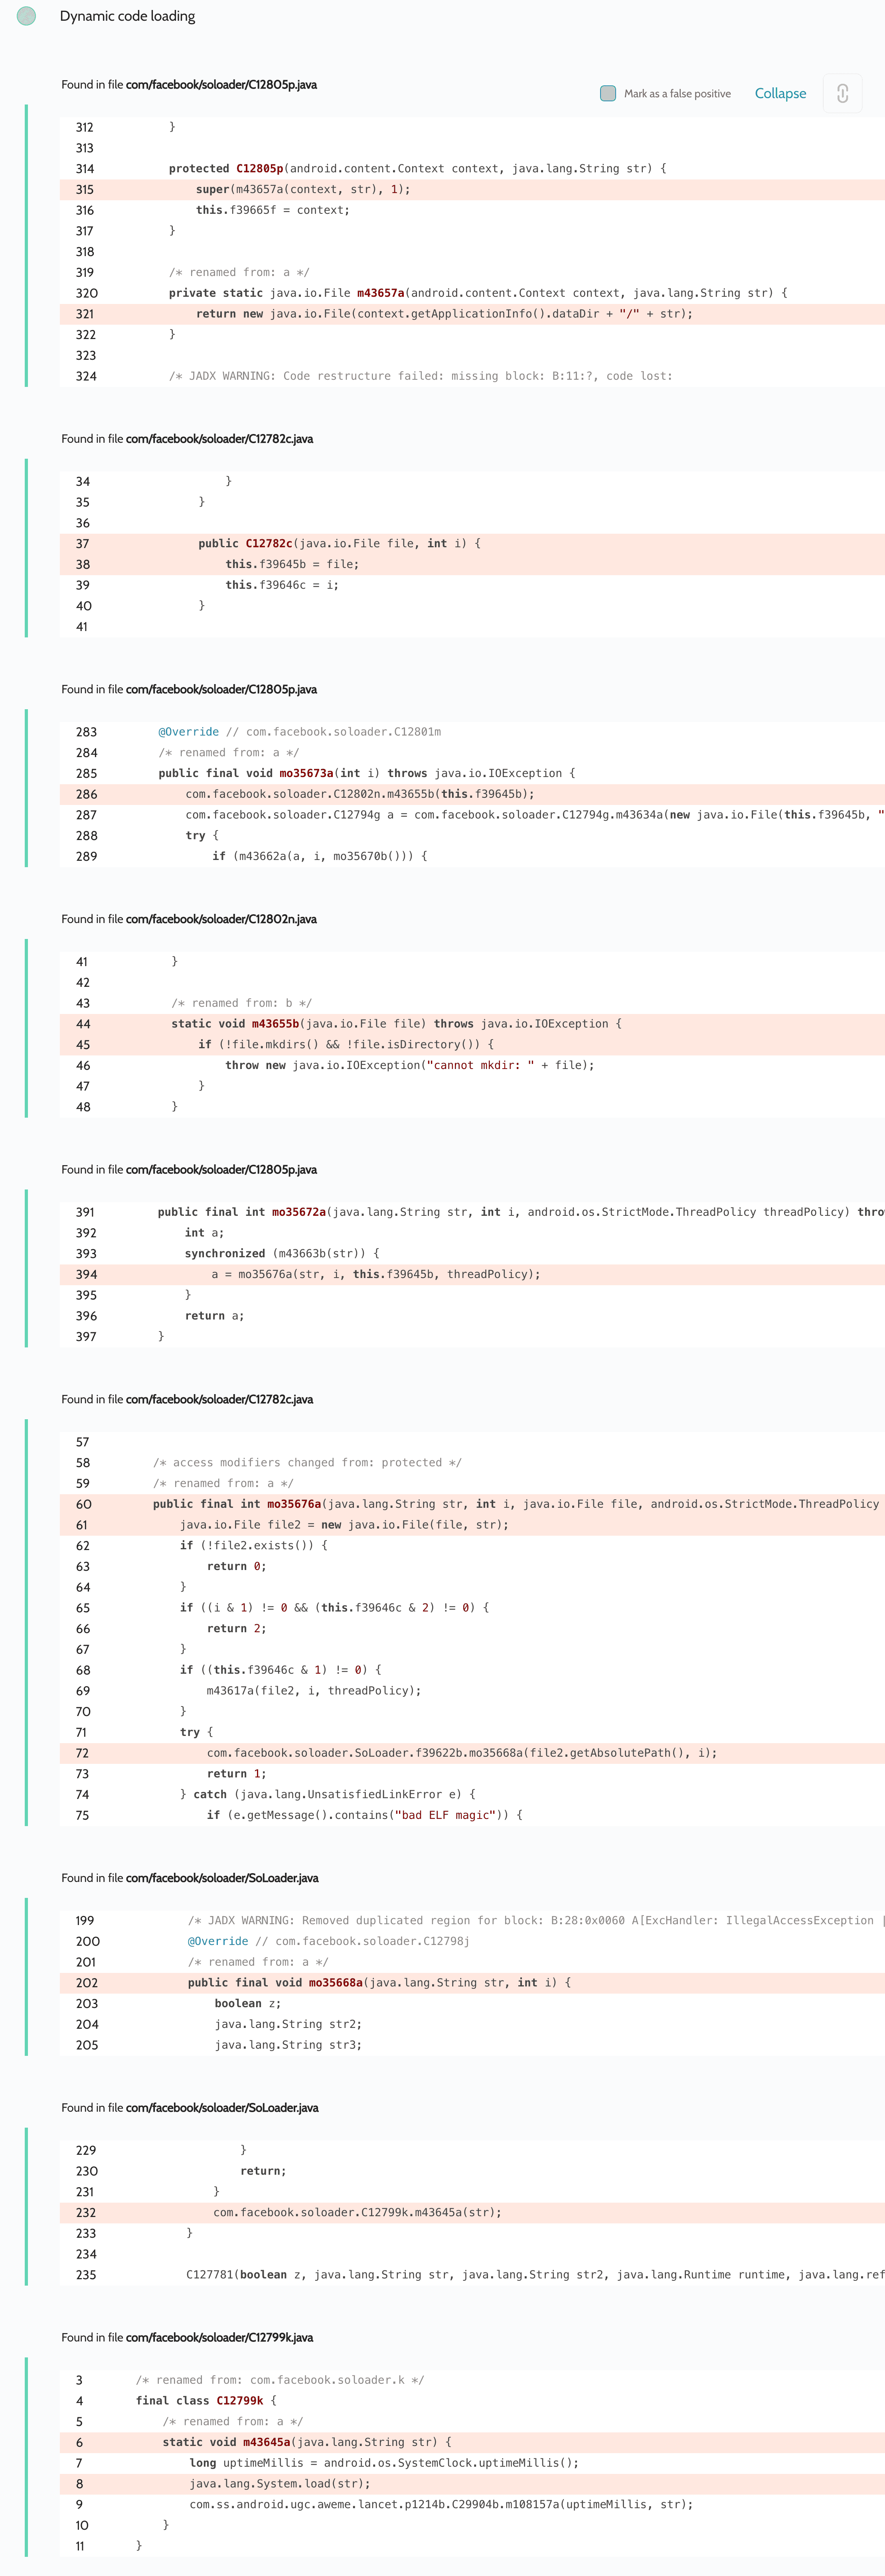Click file path C12799k.java
This screenshot has height=2576, width=885.
219,2337
